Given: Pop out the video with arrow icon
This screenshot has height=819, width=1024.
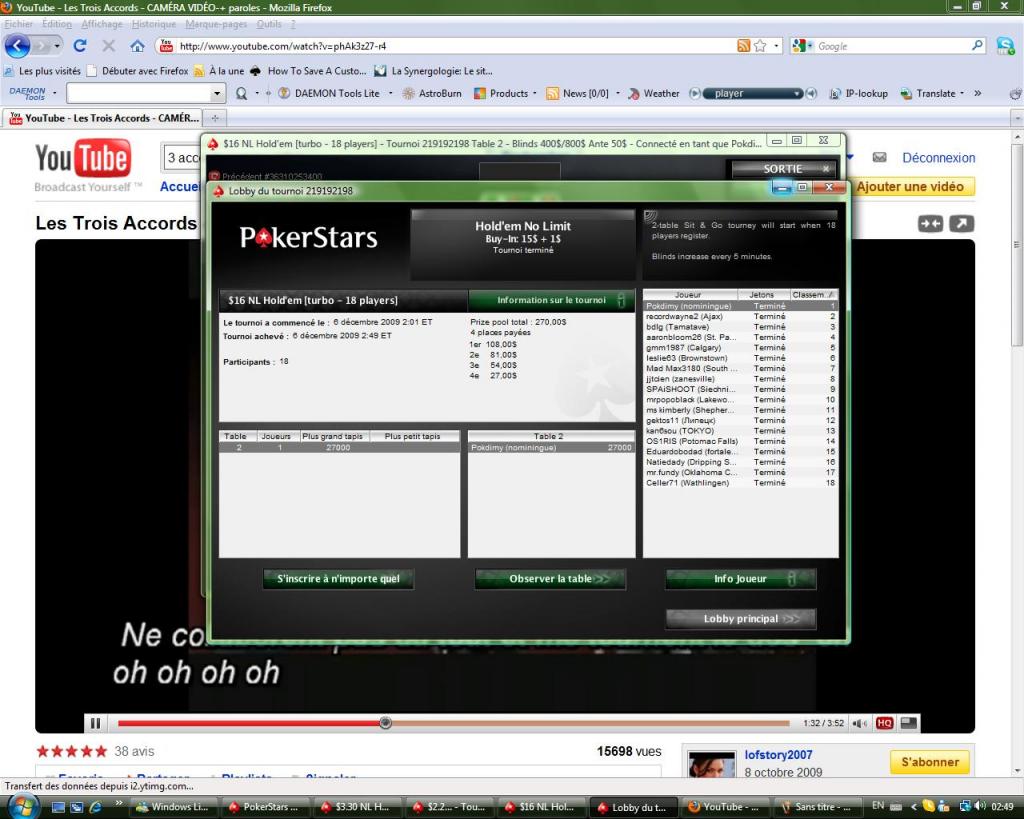Looking at the screenshot, I should pyautogui.click(x=961, y=224).
